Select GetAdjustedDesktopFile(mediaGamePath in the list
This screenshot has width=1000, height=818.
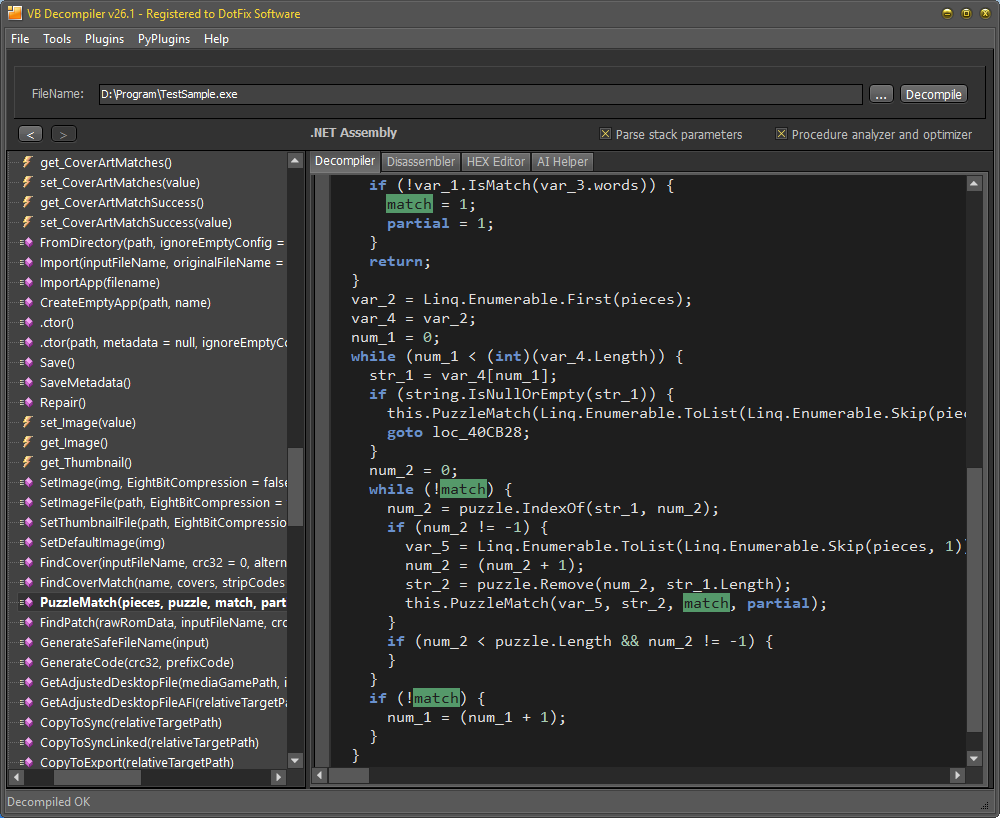163,682
